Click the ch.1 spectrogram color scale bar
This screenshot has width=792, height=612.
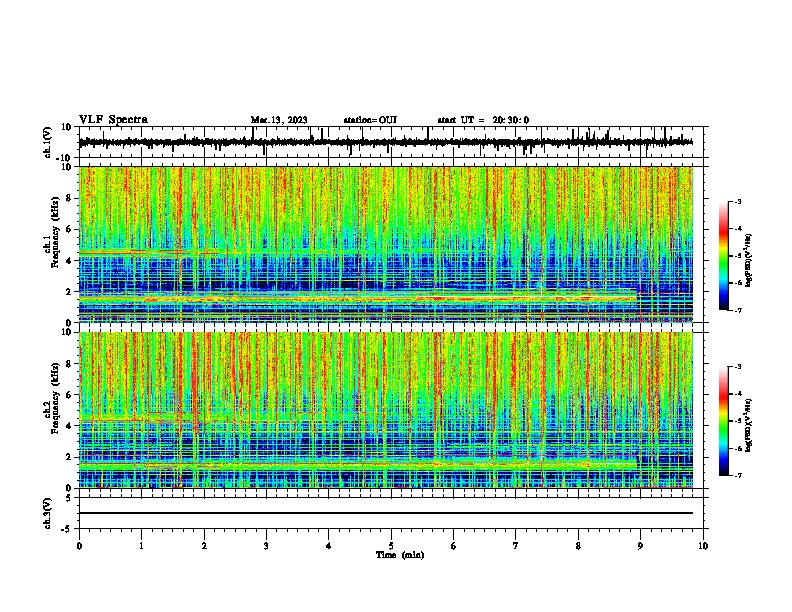(724, 256)
